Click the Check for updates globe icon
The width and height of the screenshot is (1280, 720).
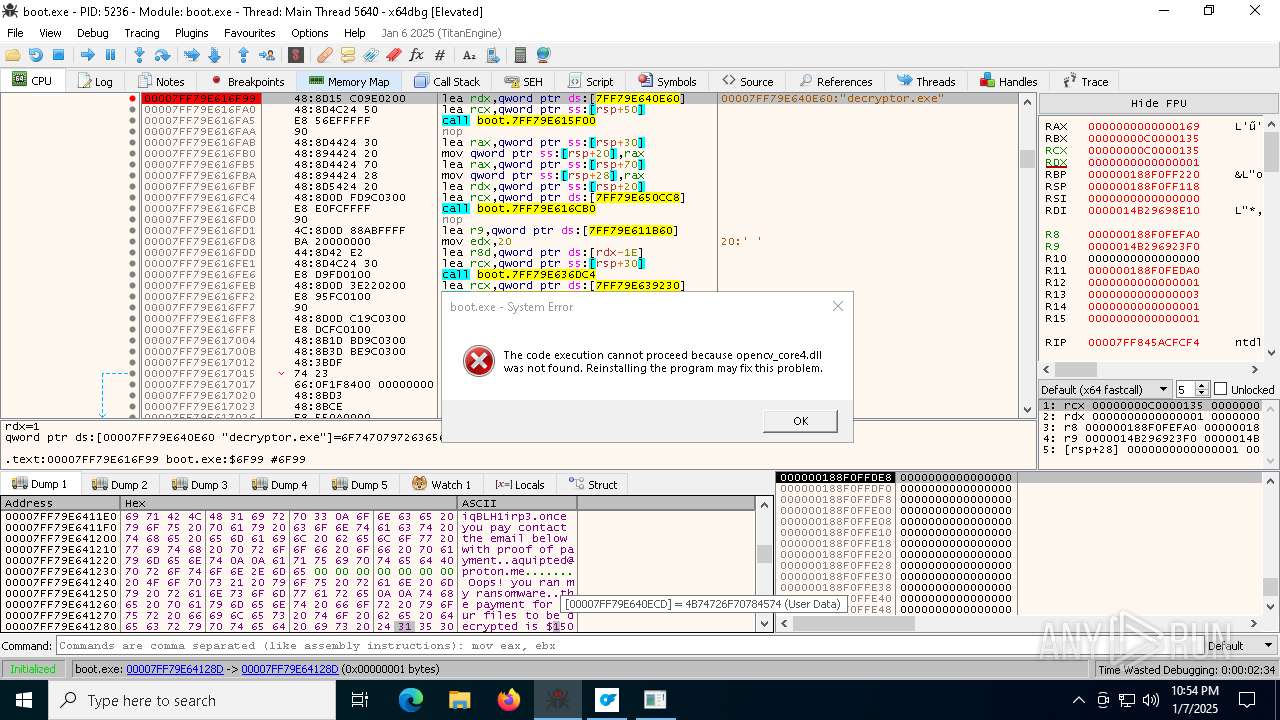544,55
